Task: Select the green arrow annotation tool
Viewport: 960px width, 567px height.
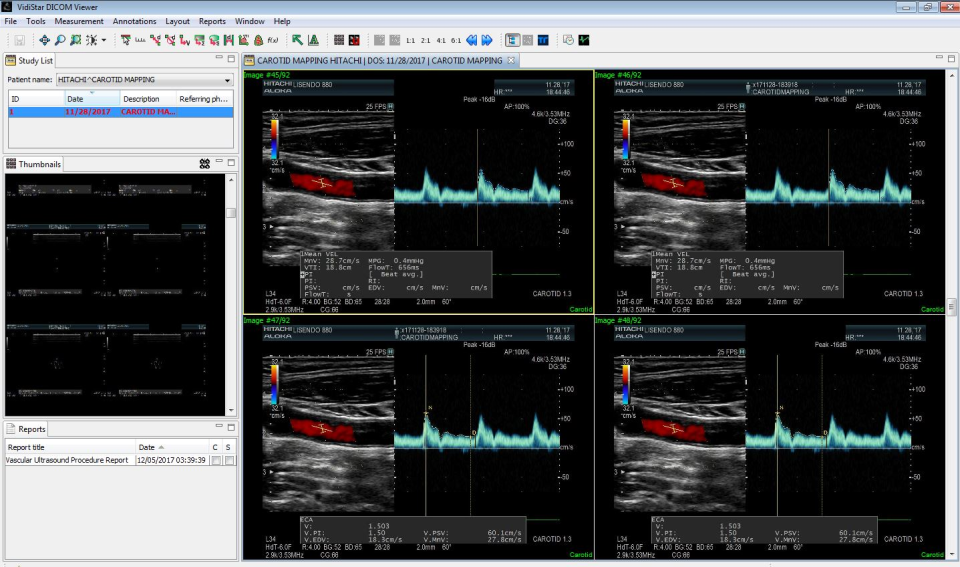Action: (298, 40)
